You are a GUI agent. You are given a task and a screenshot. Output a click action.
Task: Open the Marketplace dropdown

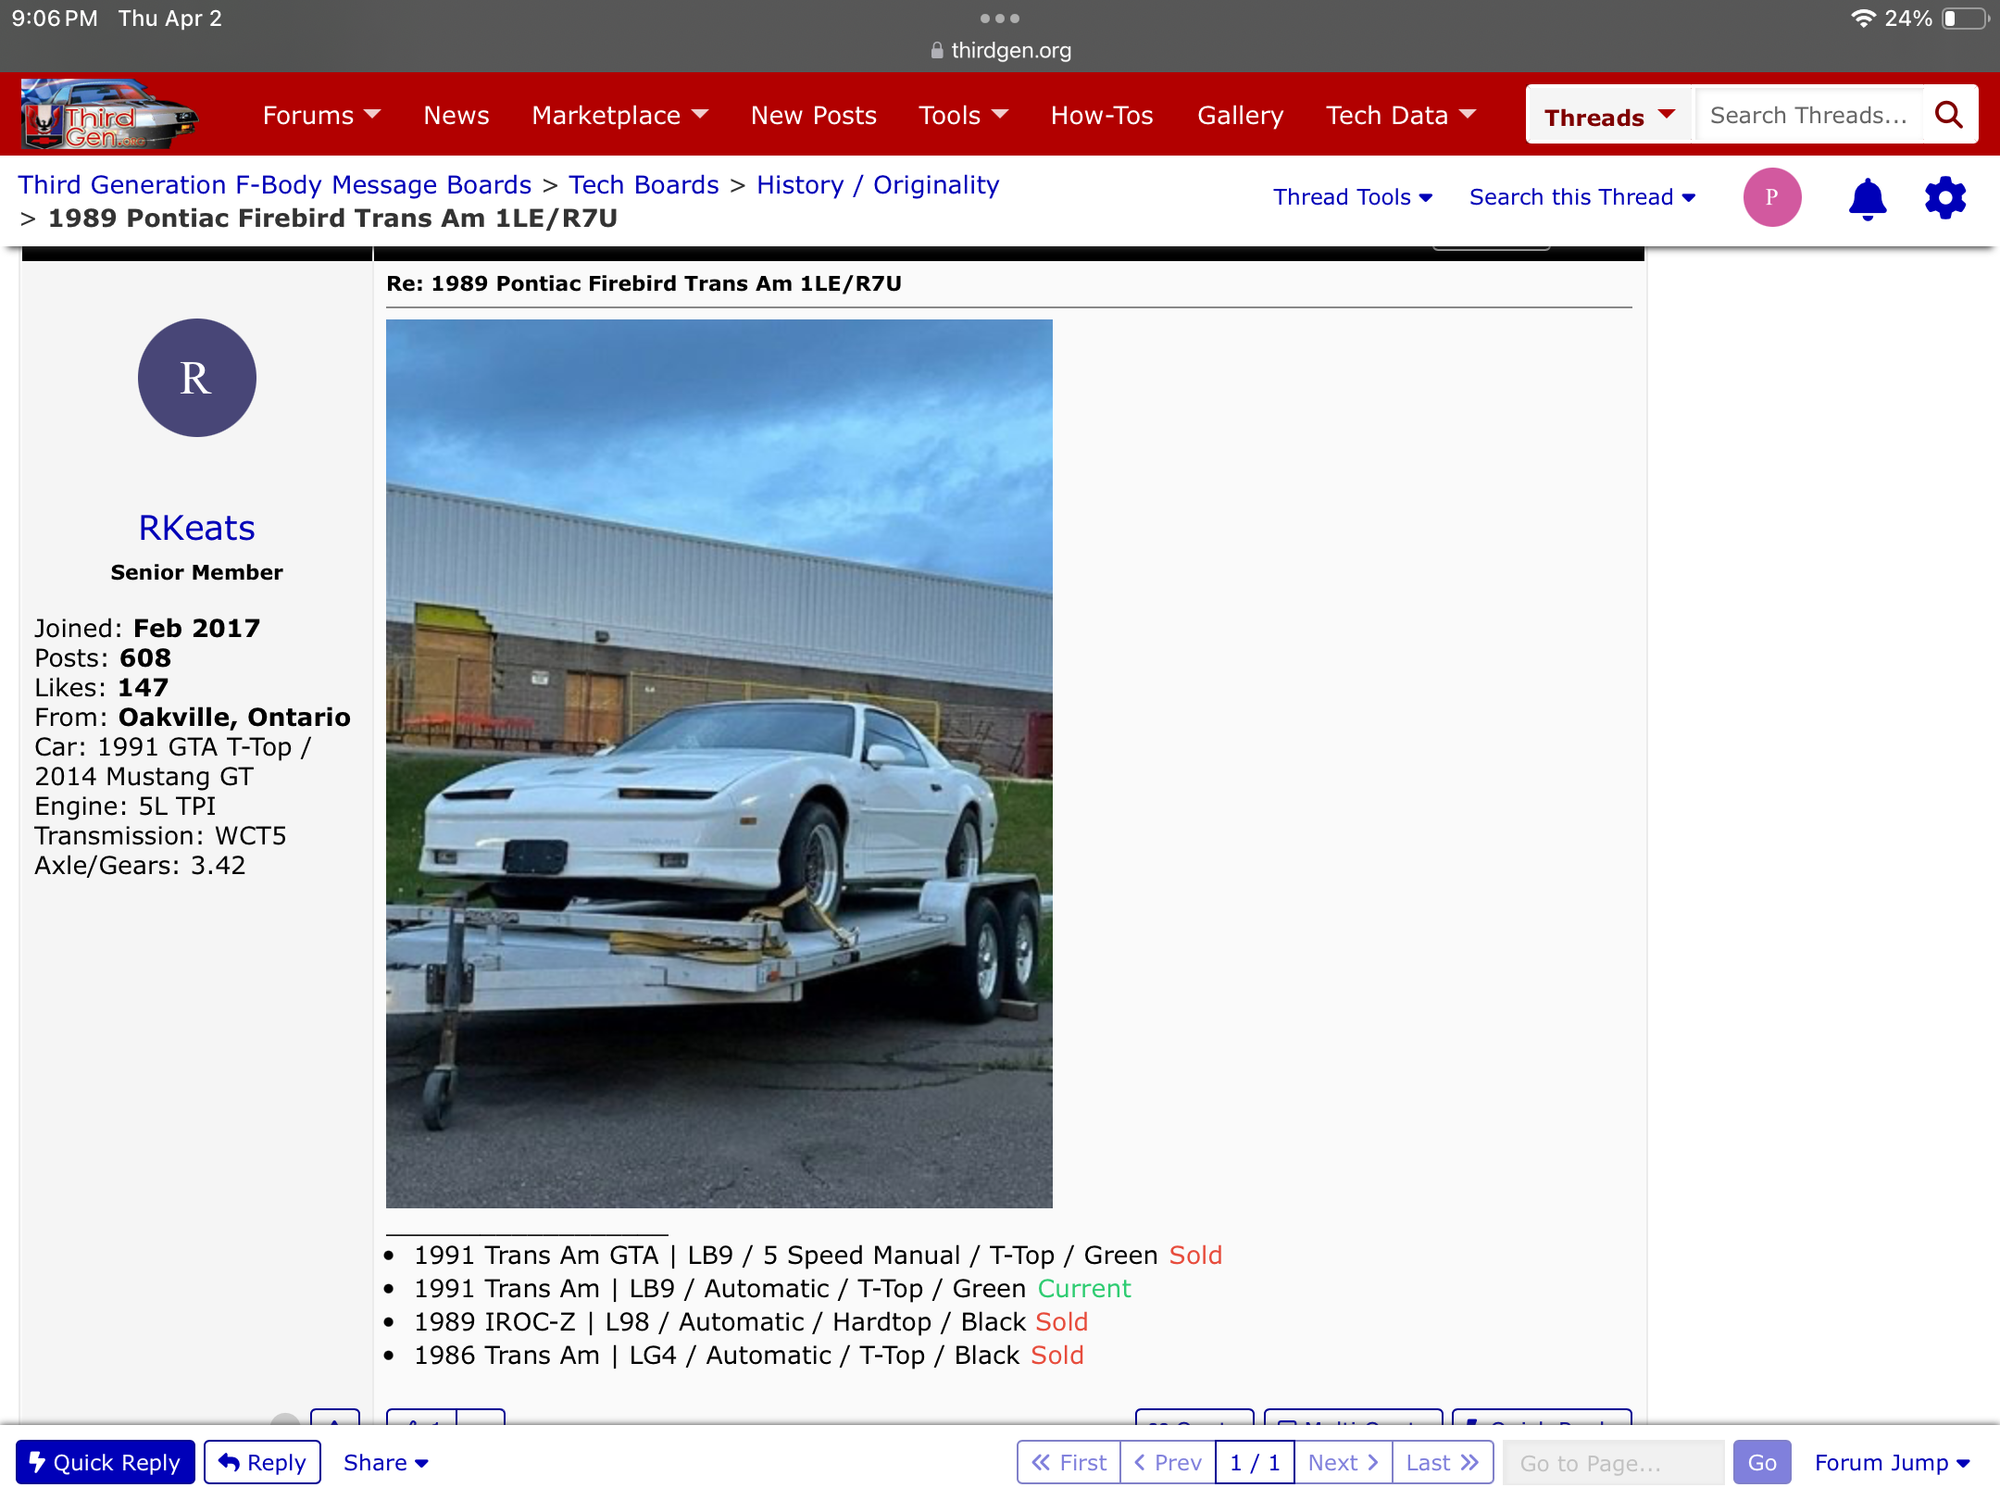pos(619,115)
